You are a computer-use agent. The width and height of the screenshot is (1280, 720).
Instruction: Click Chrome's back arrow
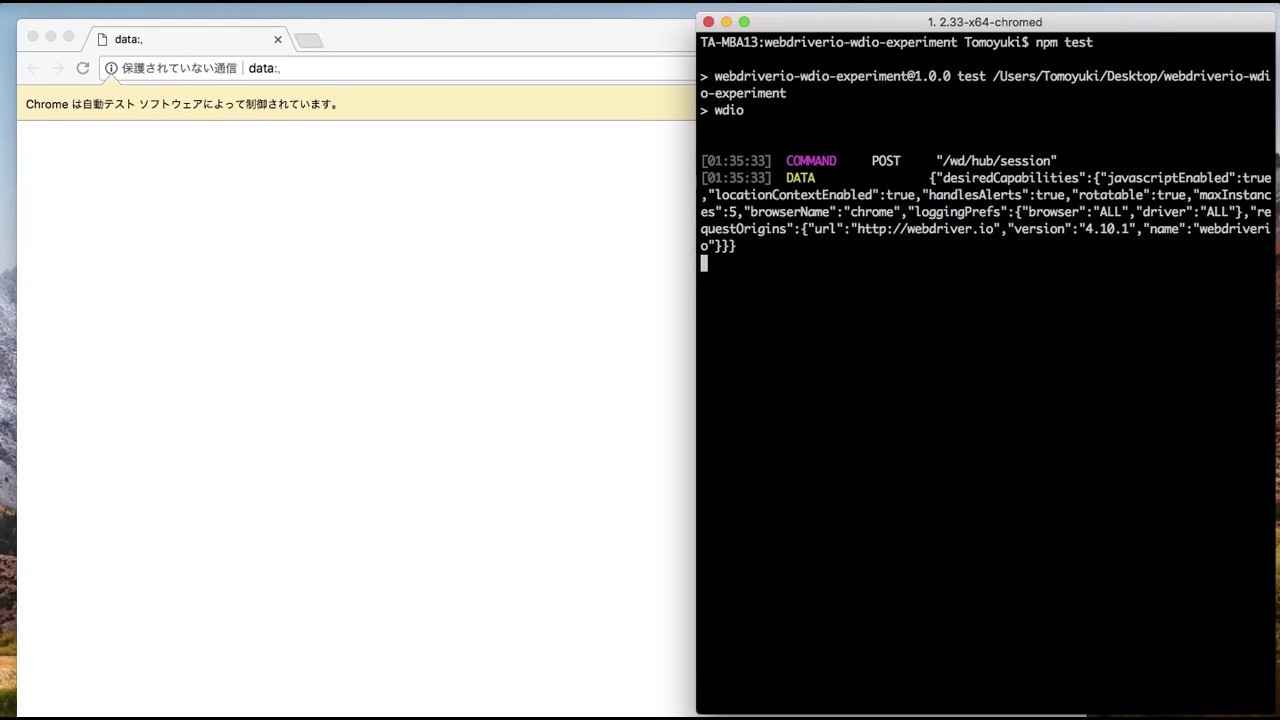point(33,68)
